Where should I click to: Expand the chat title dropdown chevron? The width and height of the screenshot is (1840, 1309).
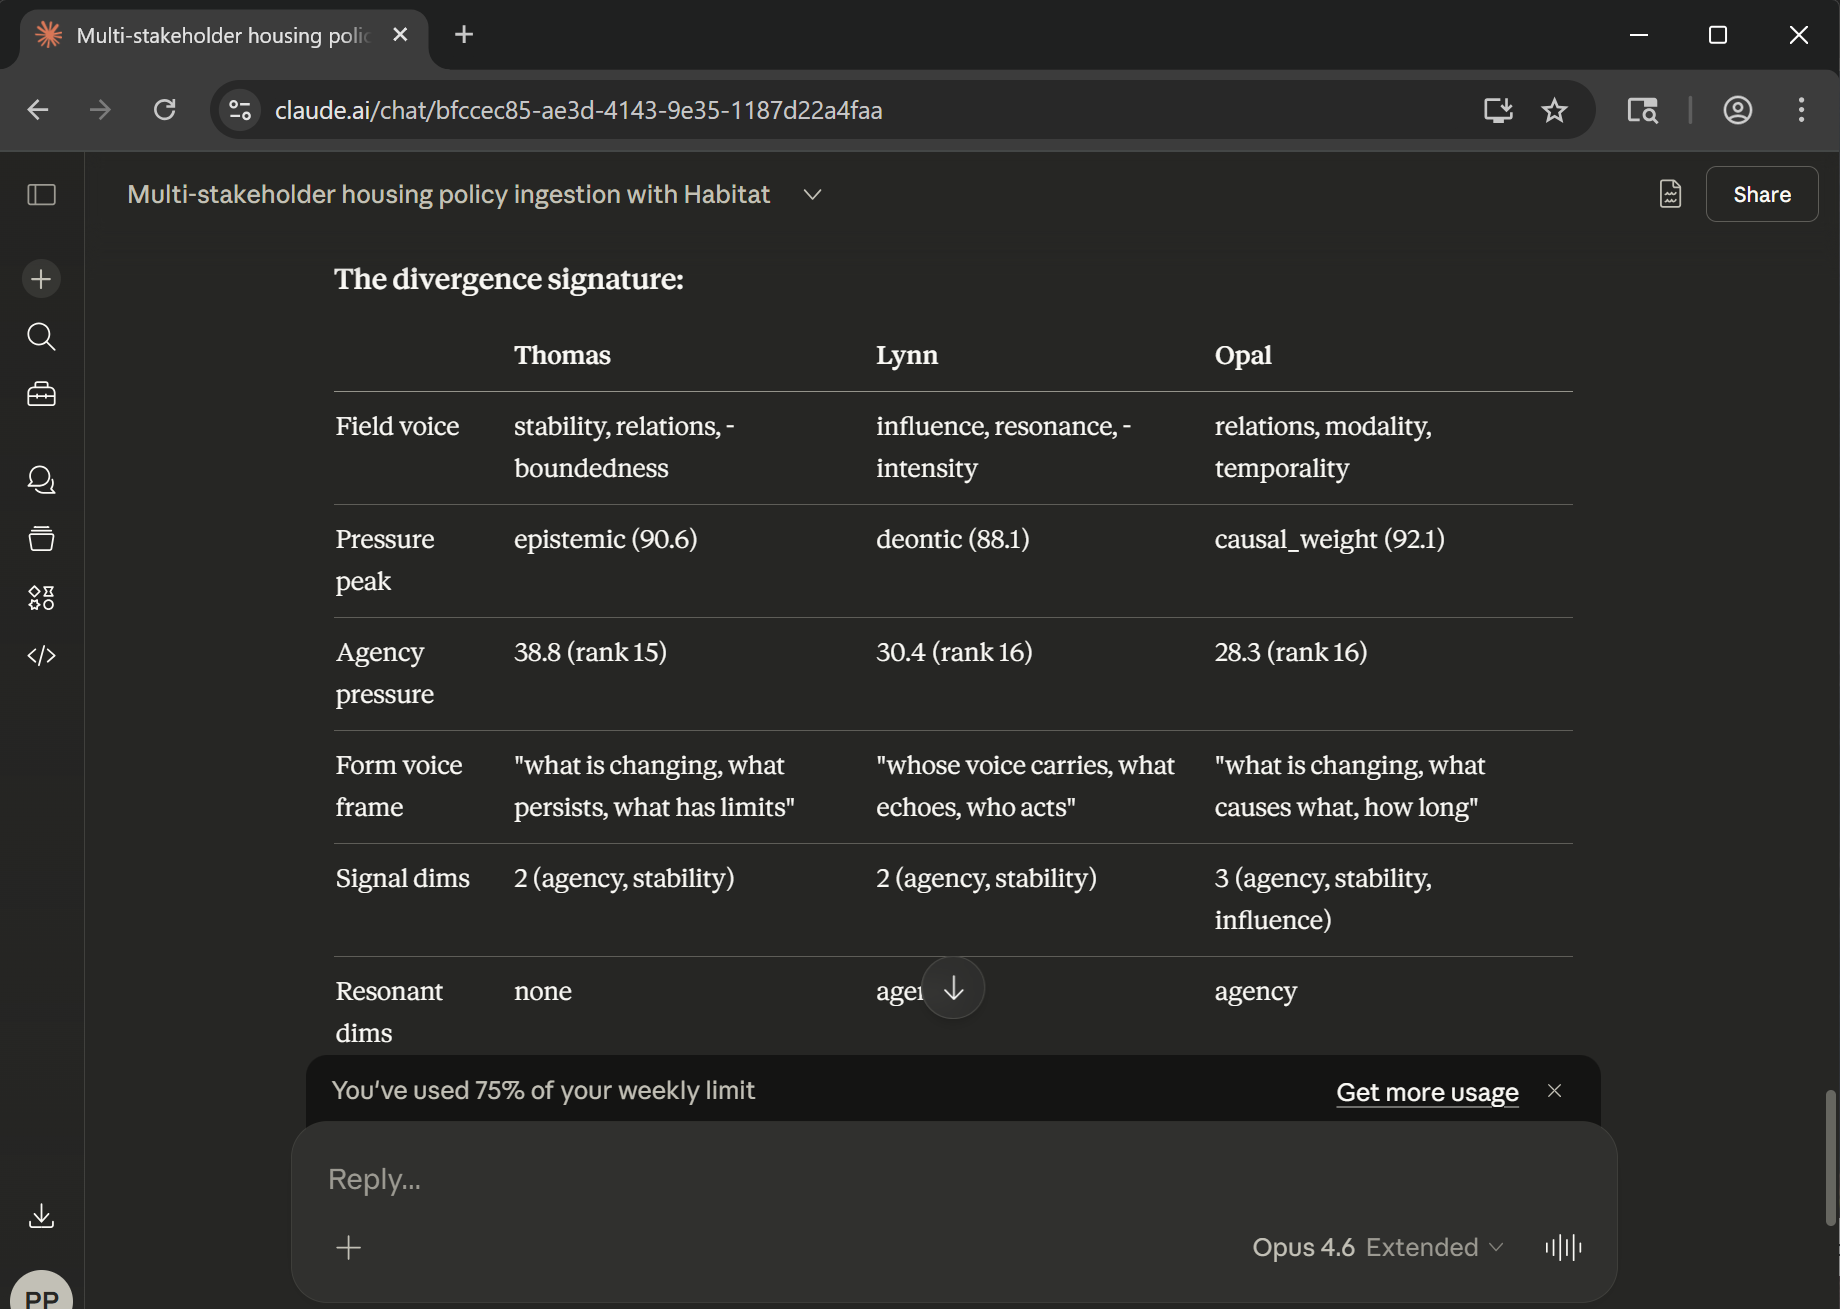812,195
